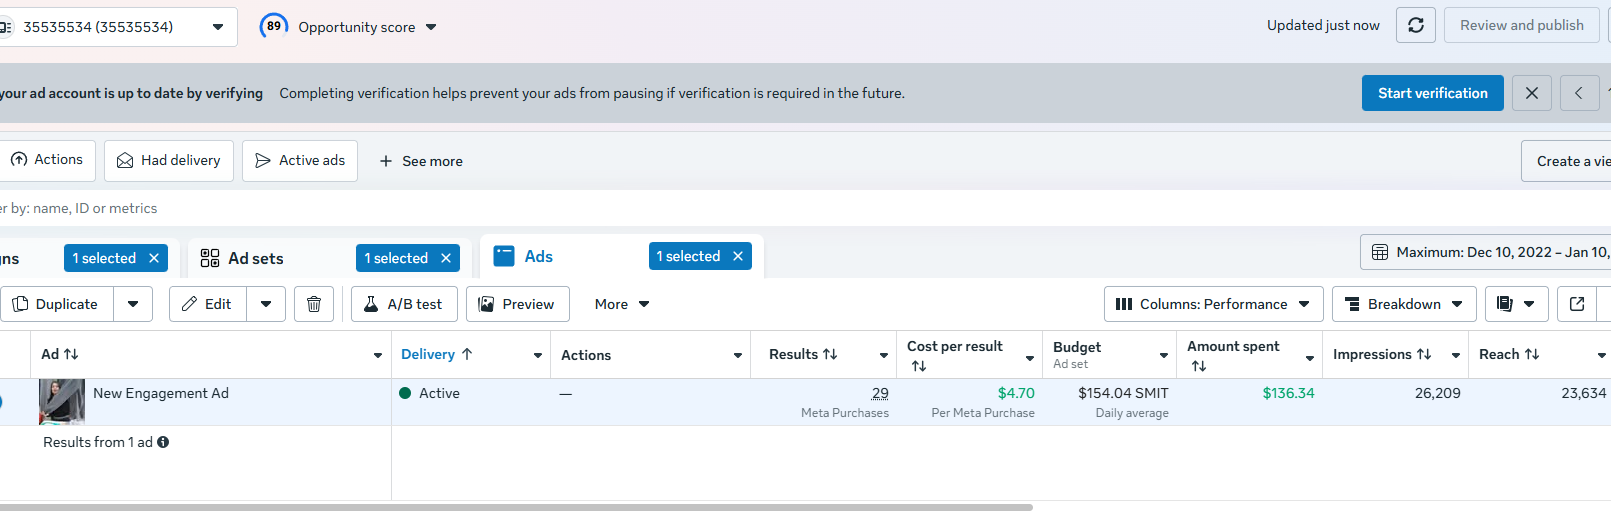Delete the selected ad with trash icon

[x=314, y=304]
